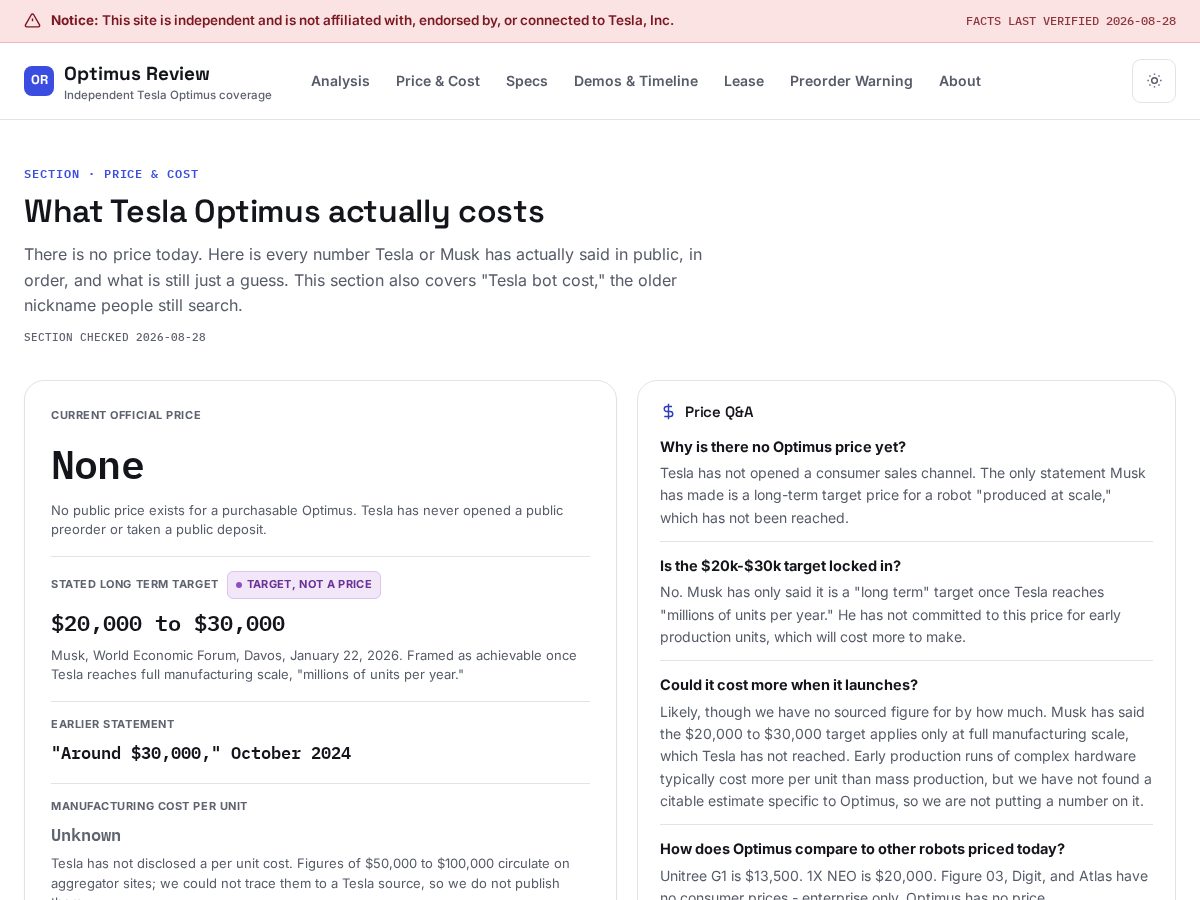Click the answer 'Tesla has not opened a consumer sales channel'
Screen dimensions: 1200x900
click(903, 495)
